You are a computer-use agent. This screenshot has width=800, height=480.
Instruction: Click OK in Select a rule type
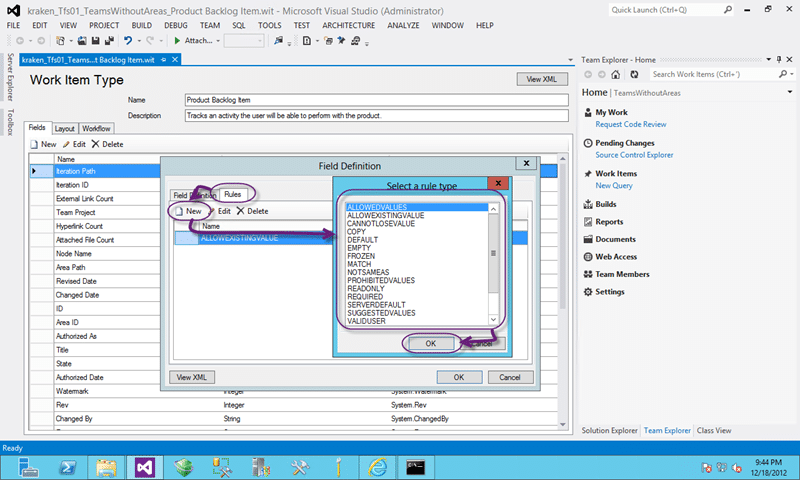pyautogui.click(x=431, y=343)
